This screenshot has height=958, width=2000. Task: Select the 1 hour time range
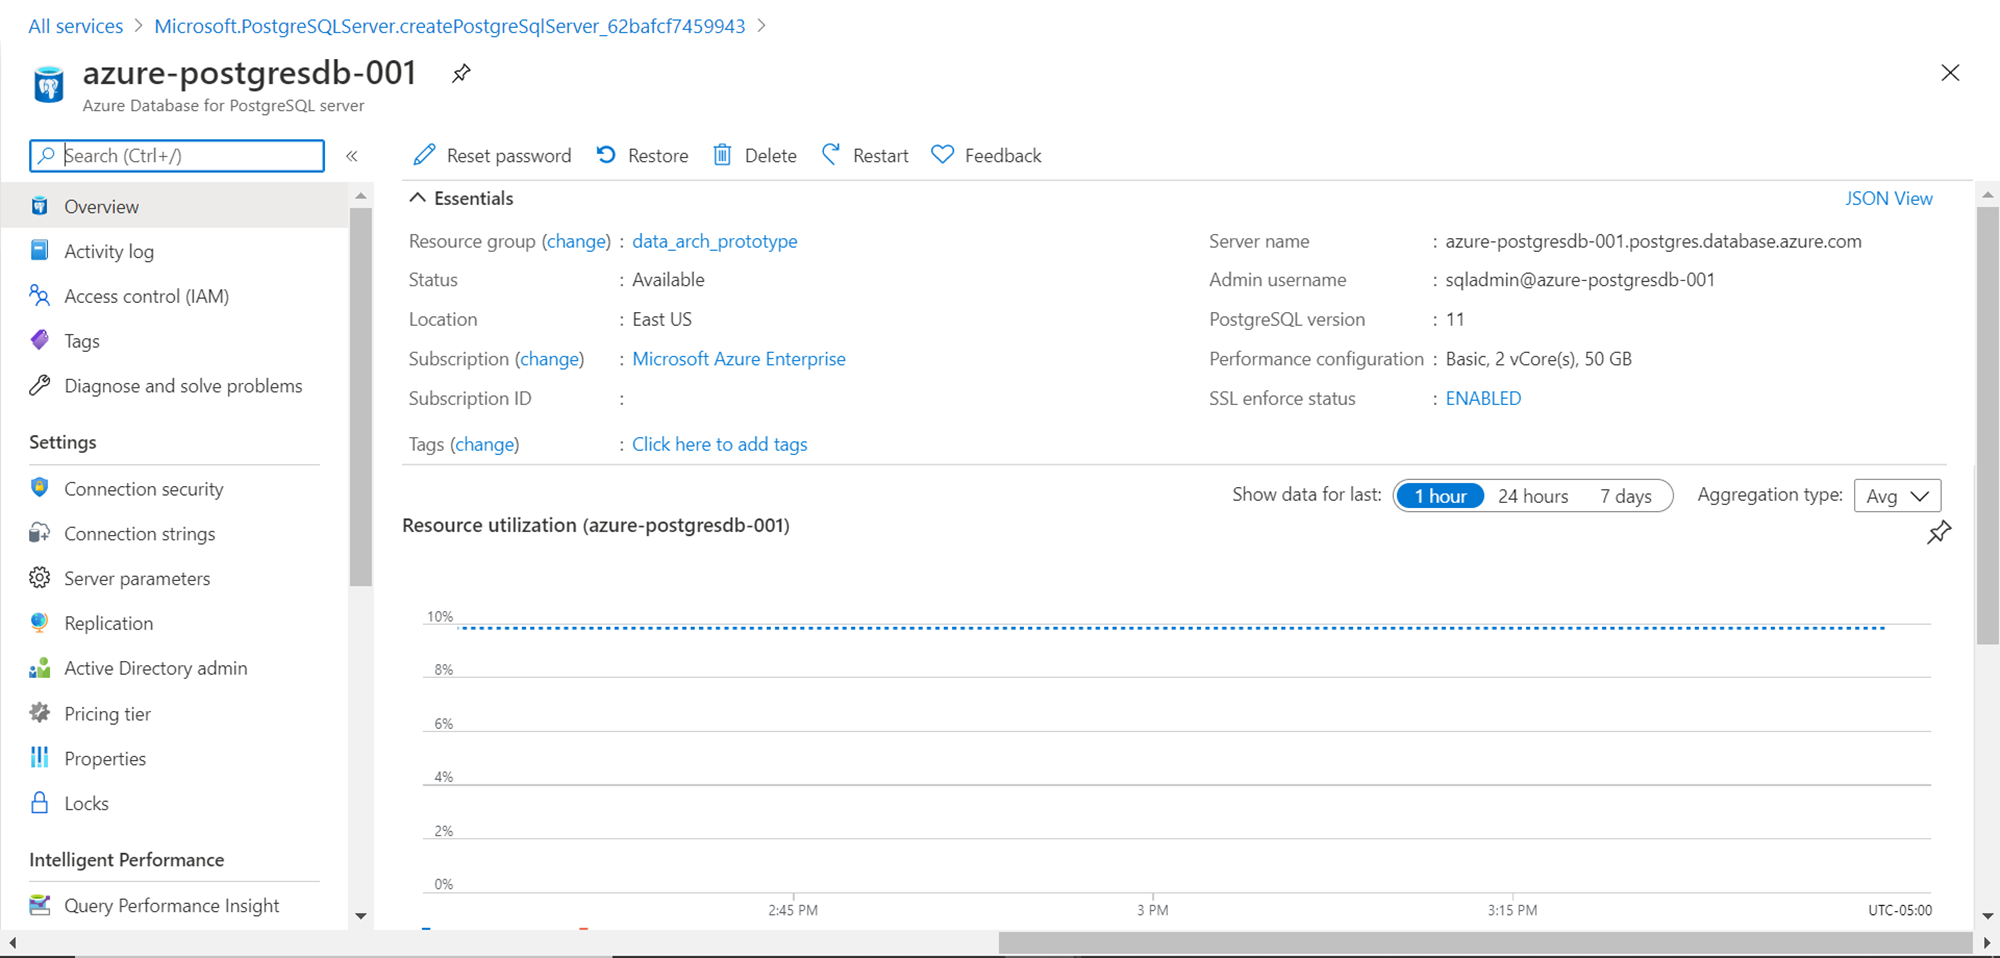click(1440, 496)
